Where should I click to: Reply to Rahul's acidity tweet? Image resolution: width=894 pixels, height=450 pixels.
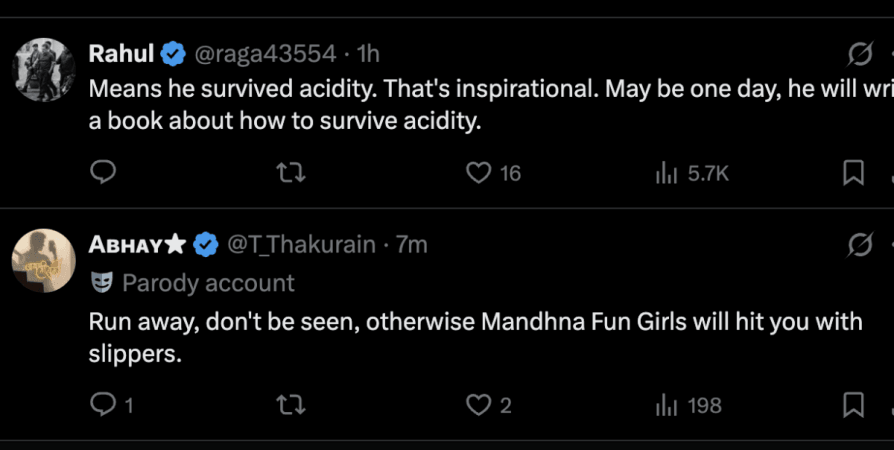pos(104,174)
